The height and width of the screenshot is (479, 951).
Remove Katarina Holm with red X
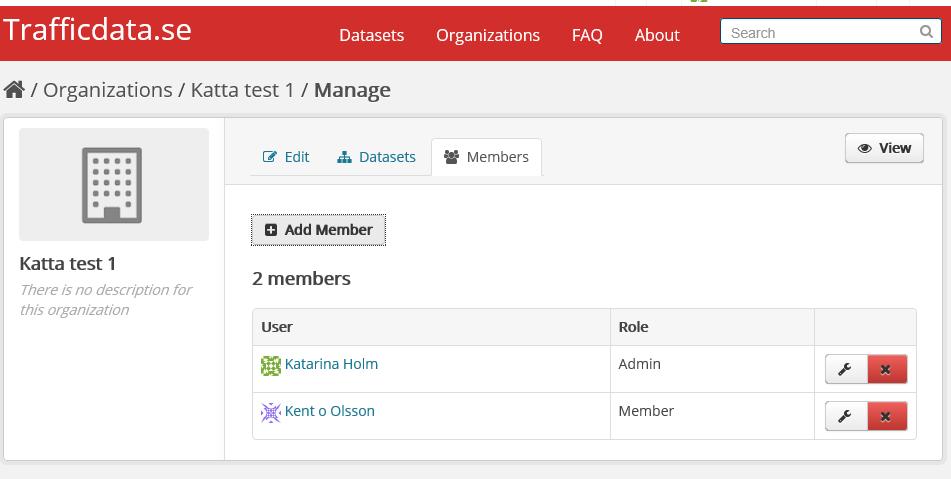tap(887, 369)
